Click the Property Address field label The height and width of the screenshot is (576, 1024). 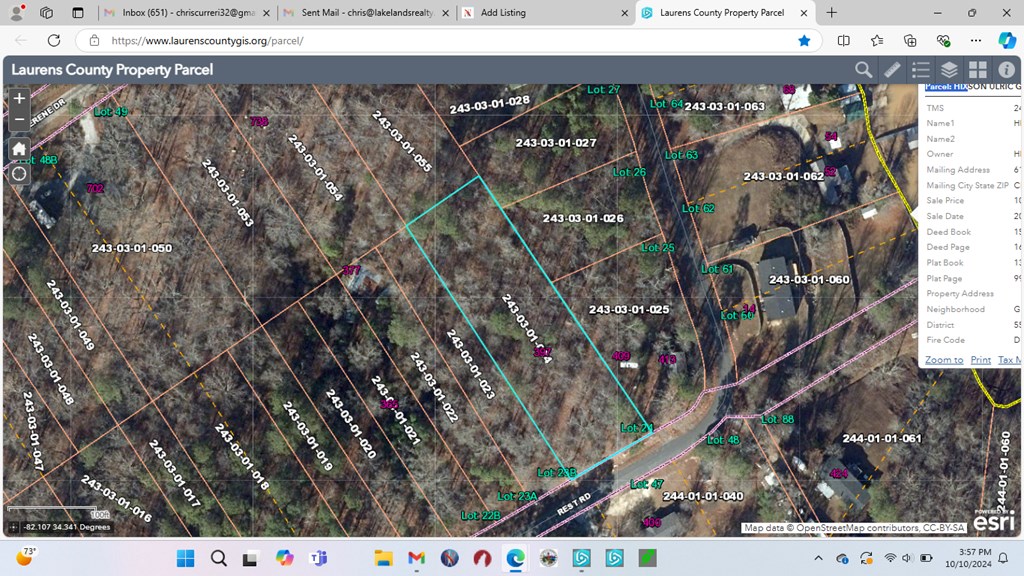click(x=960, y=294)
